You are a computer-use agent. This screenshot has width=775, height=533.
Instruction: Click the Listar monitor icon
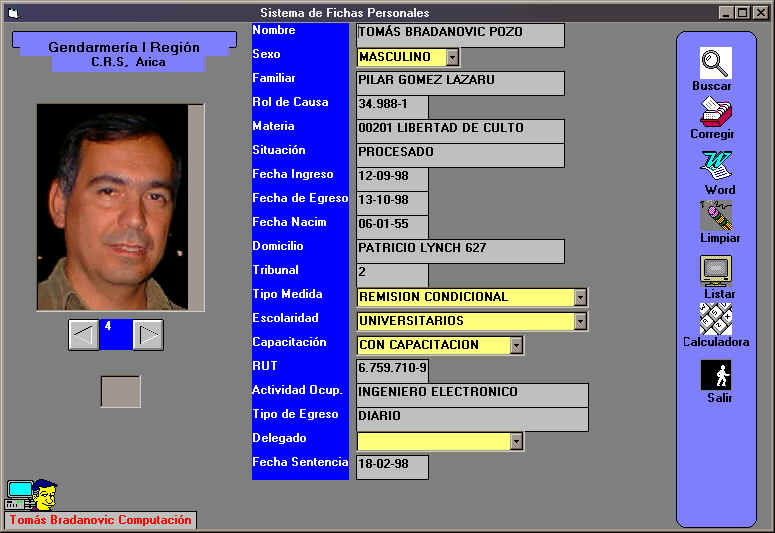coord(716,271)
